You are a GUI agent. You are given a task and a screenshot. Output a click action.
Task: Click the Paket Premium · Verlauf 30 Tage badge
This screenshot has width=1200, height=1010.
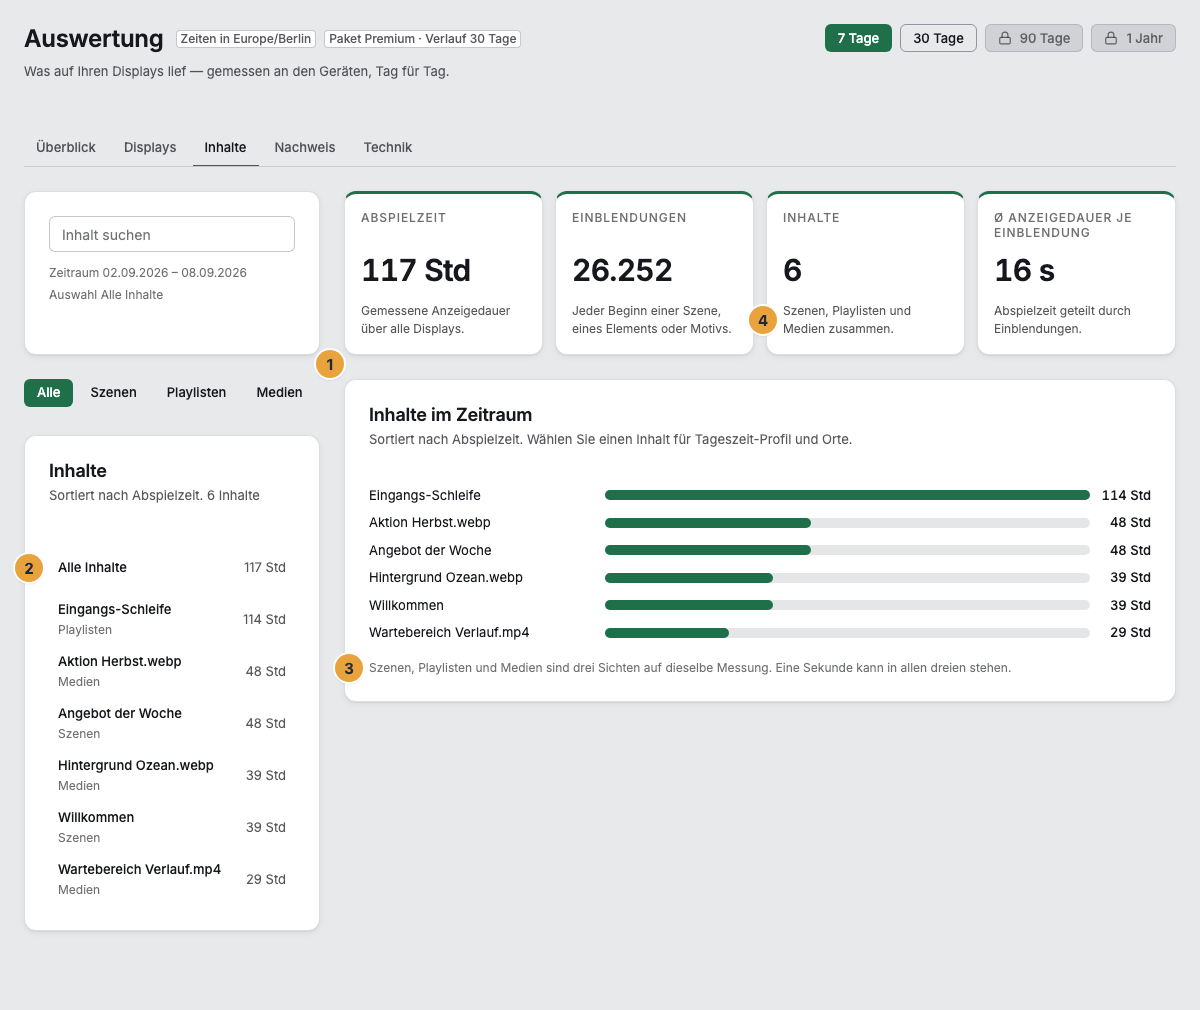[x=423, y=39]
